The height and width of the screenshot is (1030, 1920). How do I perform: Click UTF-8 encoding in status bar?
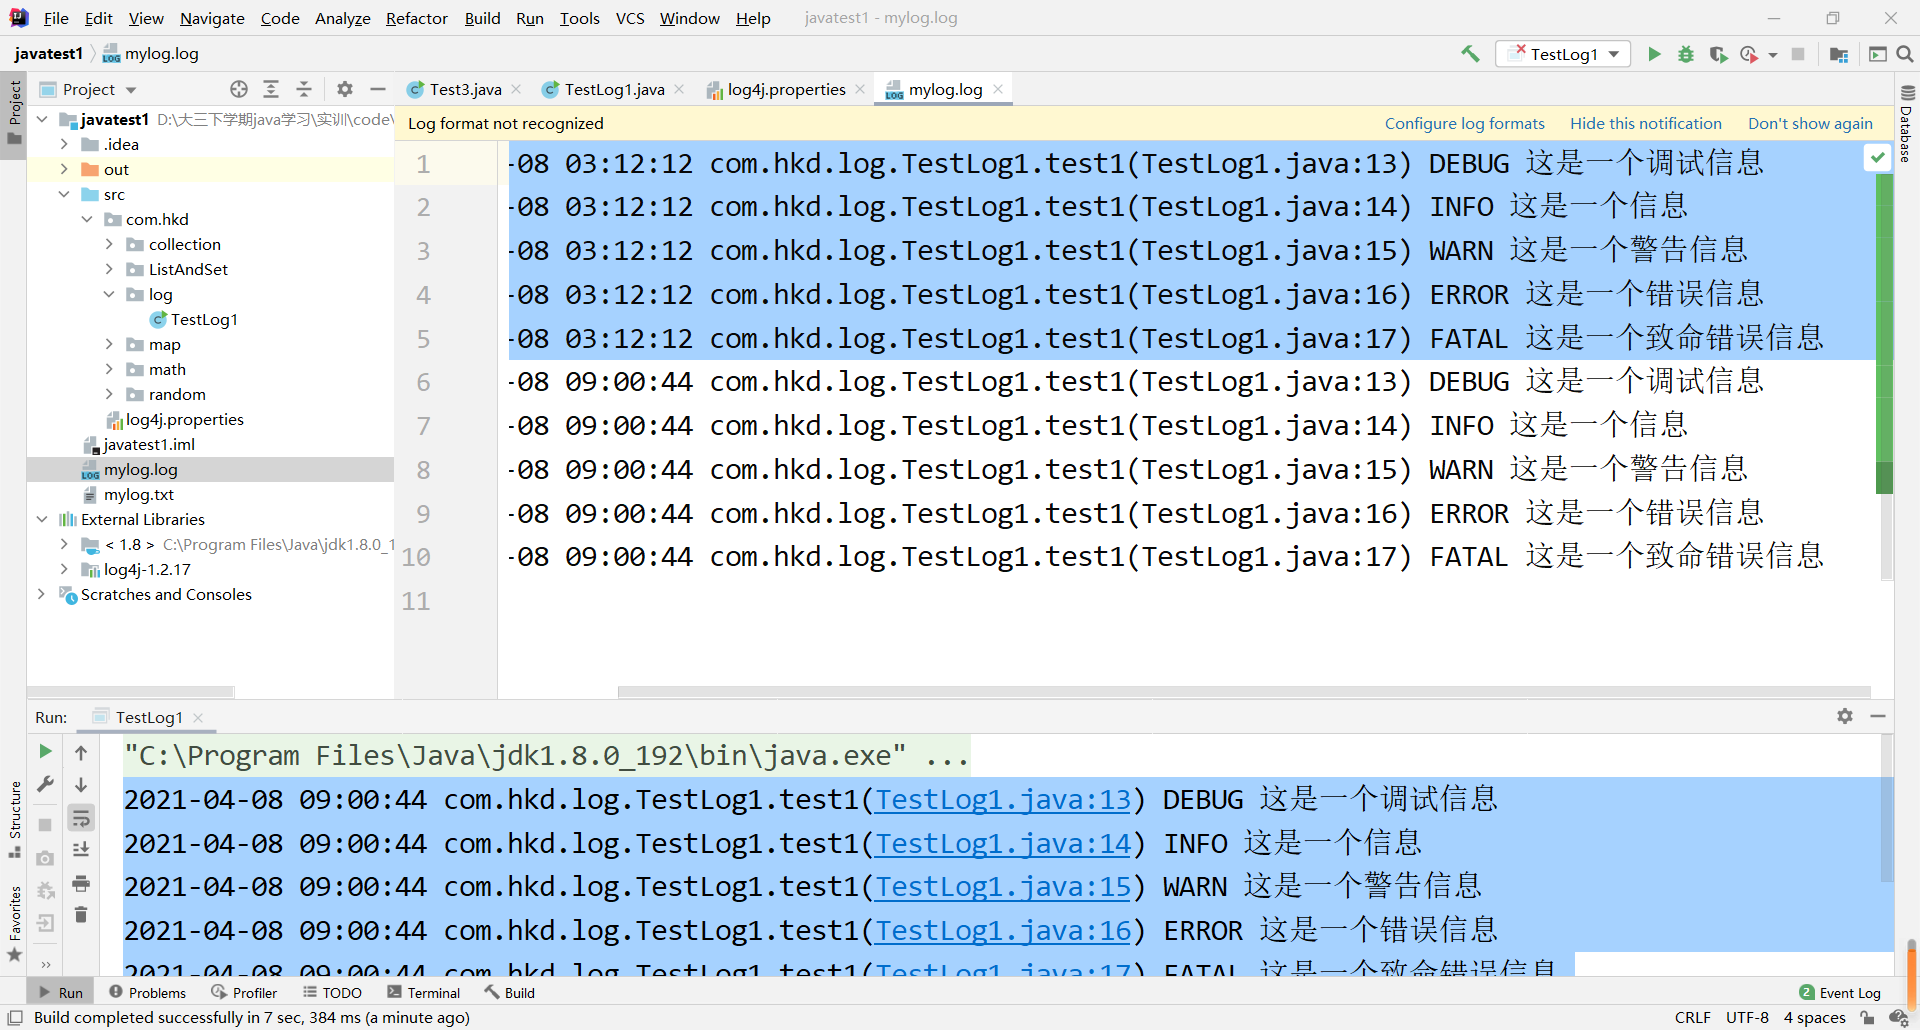(x=1747, y=1018)
